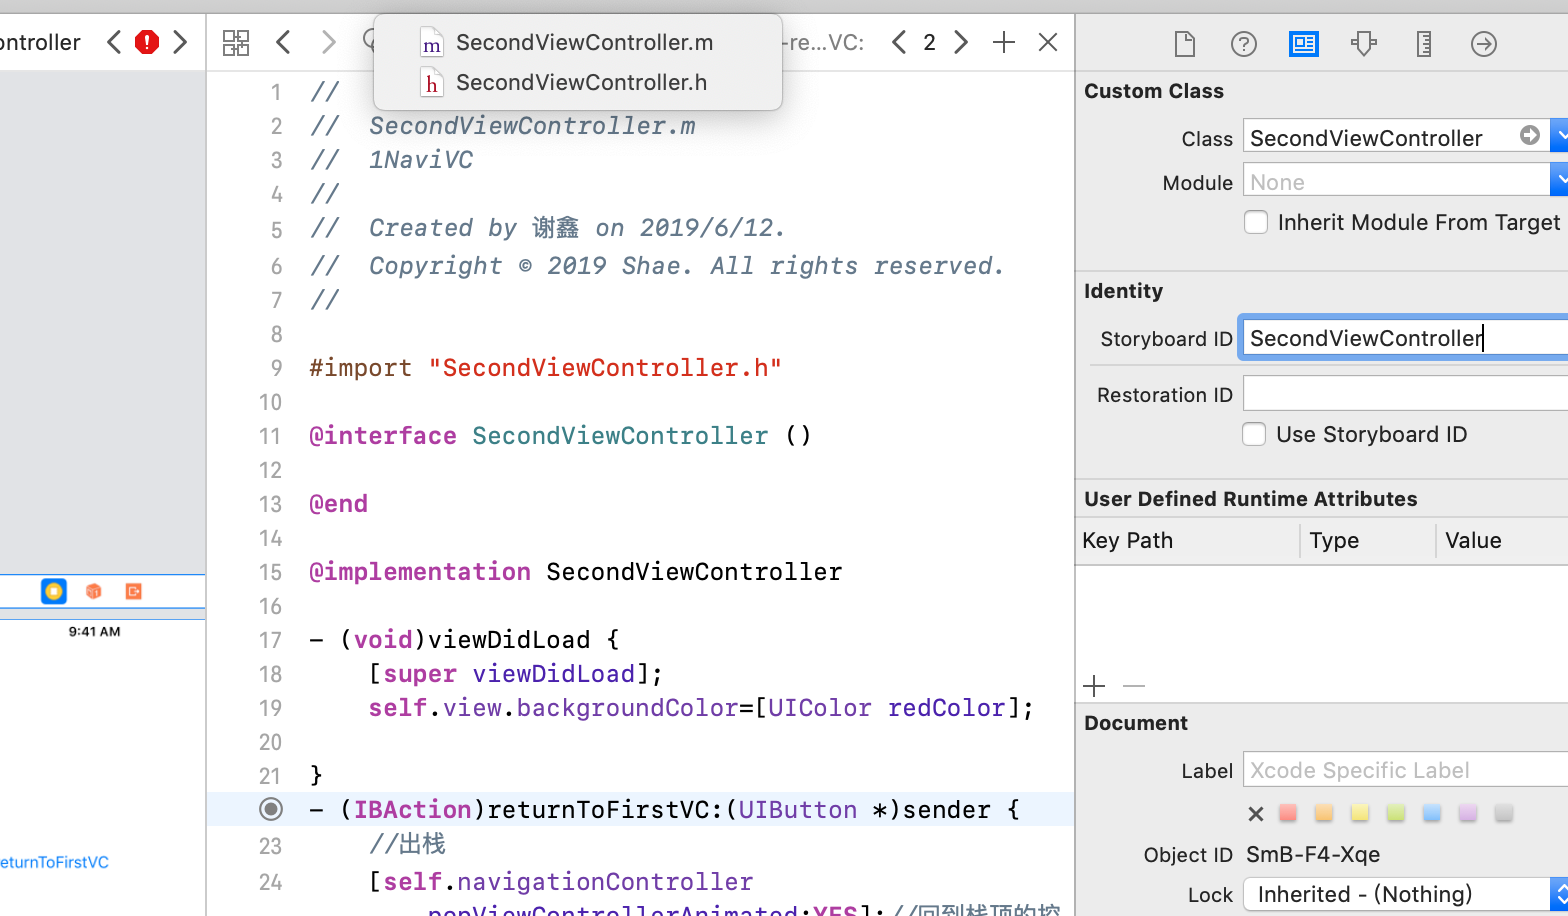The width and height of the screenshot is (1568, 916).
Task: Click the Storyboard ID text field
Action: coord(1405,338)
